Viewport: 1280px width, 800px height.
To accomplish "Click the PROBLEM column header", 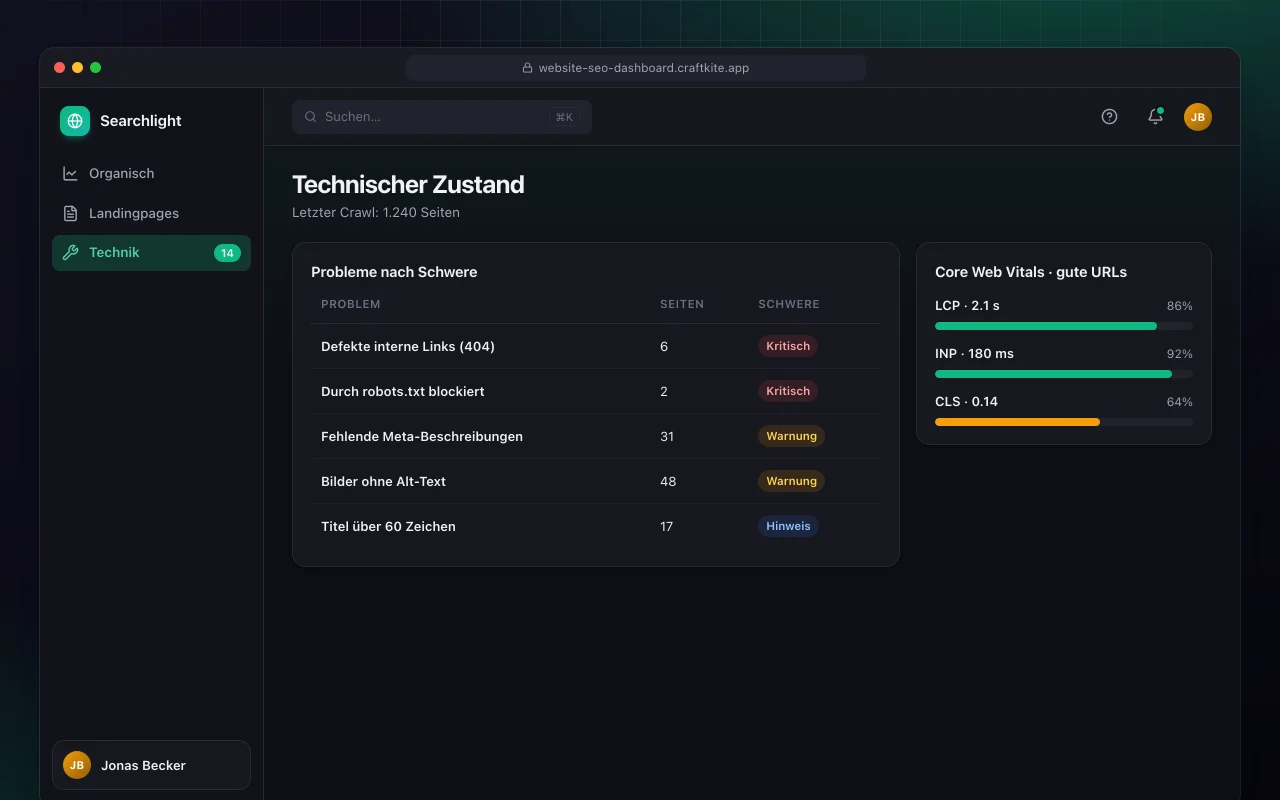I will [351, 304].
